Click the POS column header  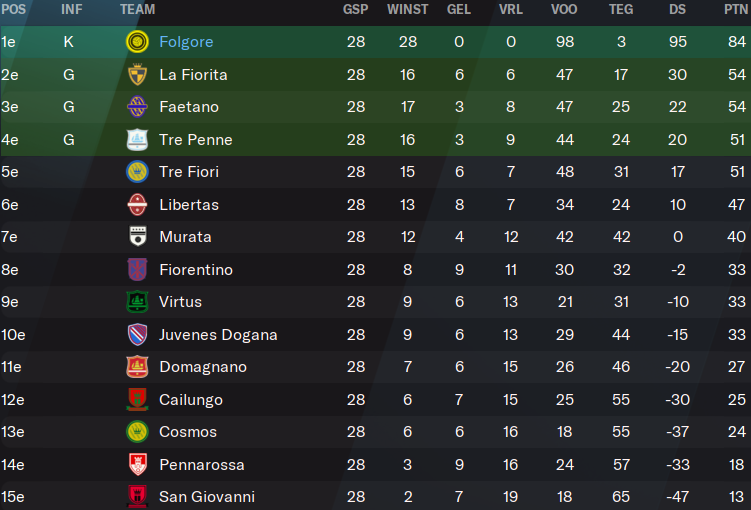pos(13,10)
